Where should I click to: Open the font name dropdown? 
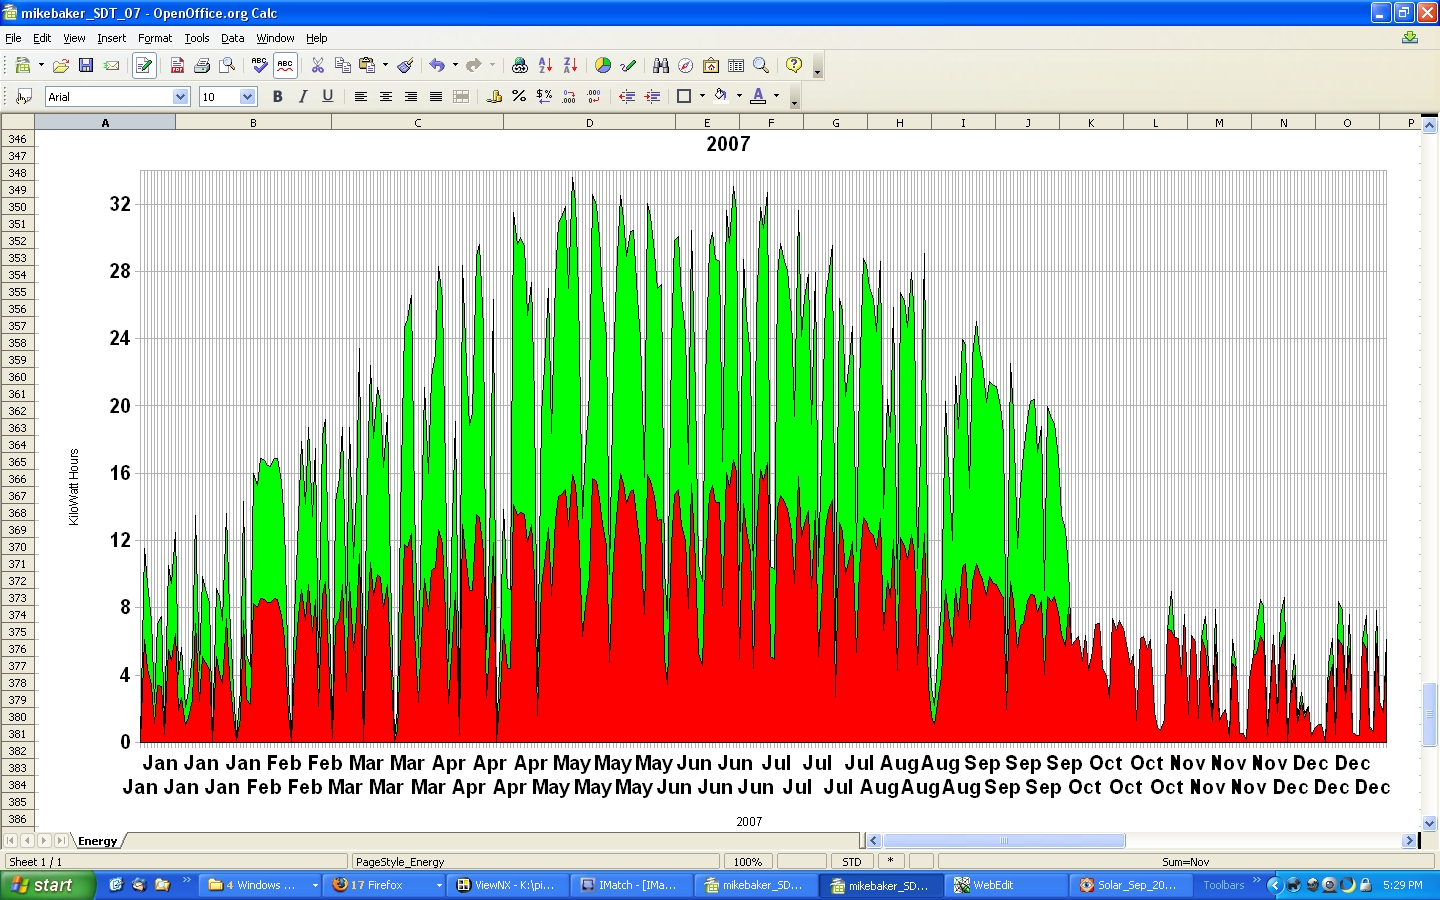pyautogui.click(x=180, y=97)
